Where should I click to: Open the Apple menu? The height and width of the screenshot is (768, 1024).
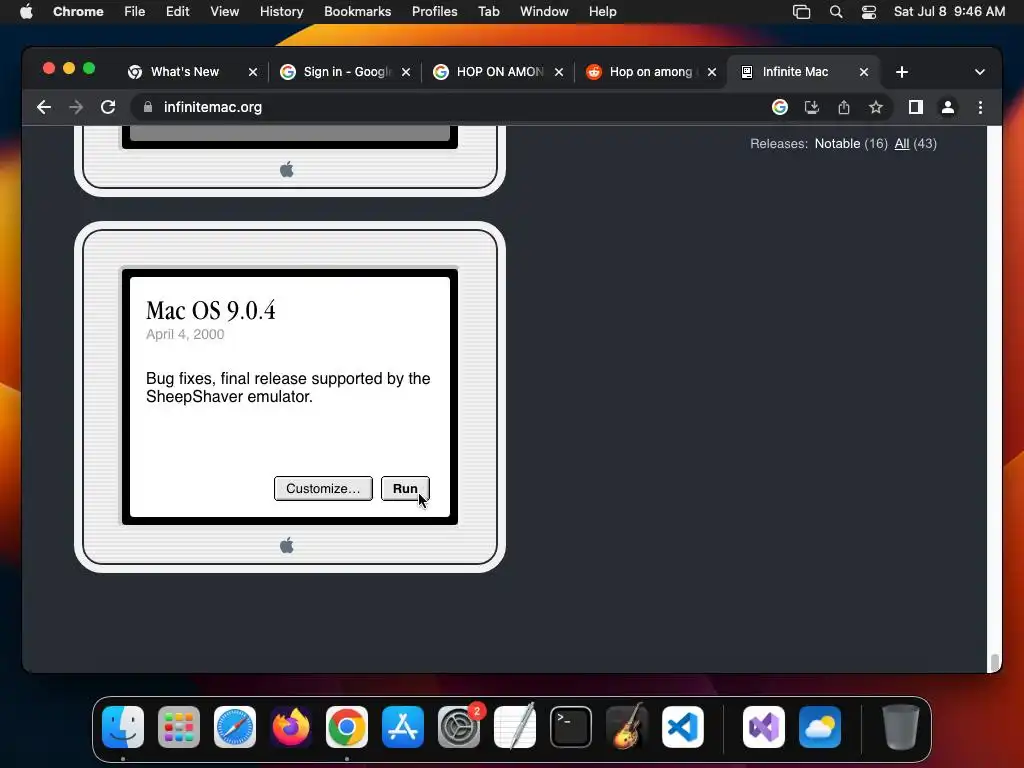pyautogui.click(x=26, y=12)
